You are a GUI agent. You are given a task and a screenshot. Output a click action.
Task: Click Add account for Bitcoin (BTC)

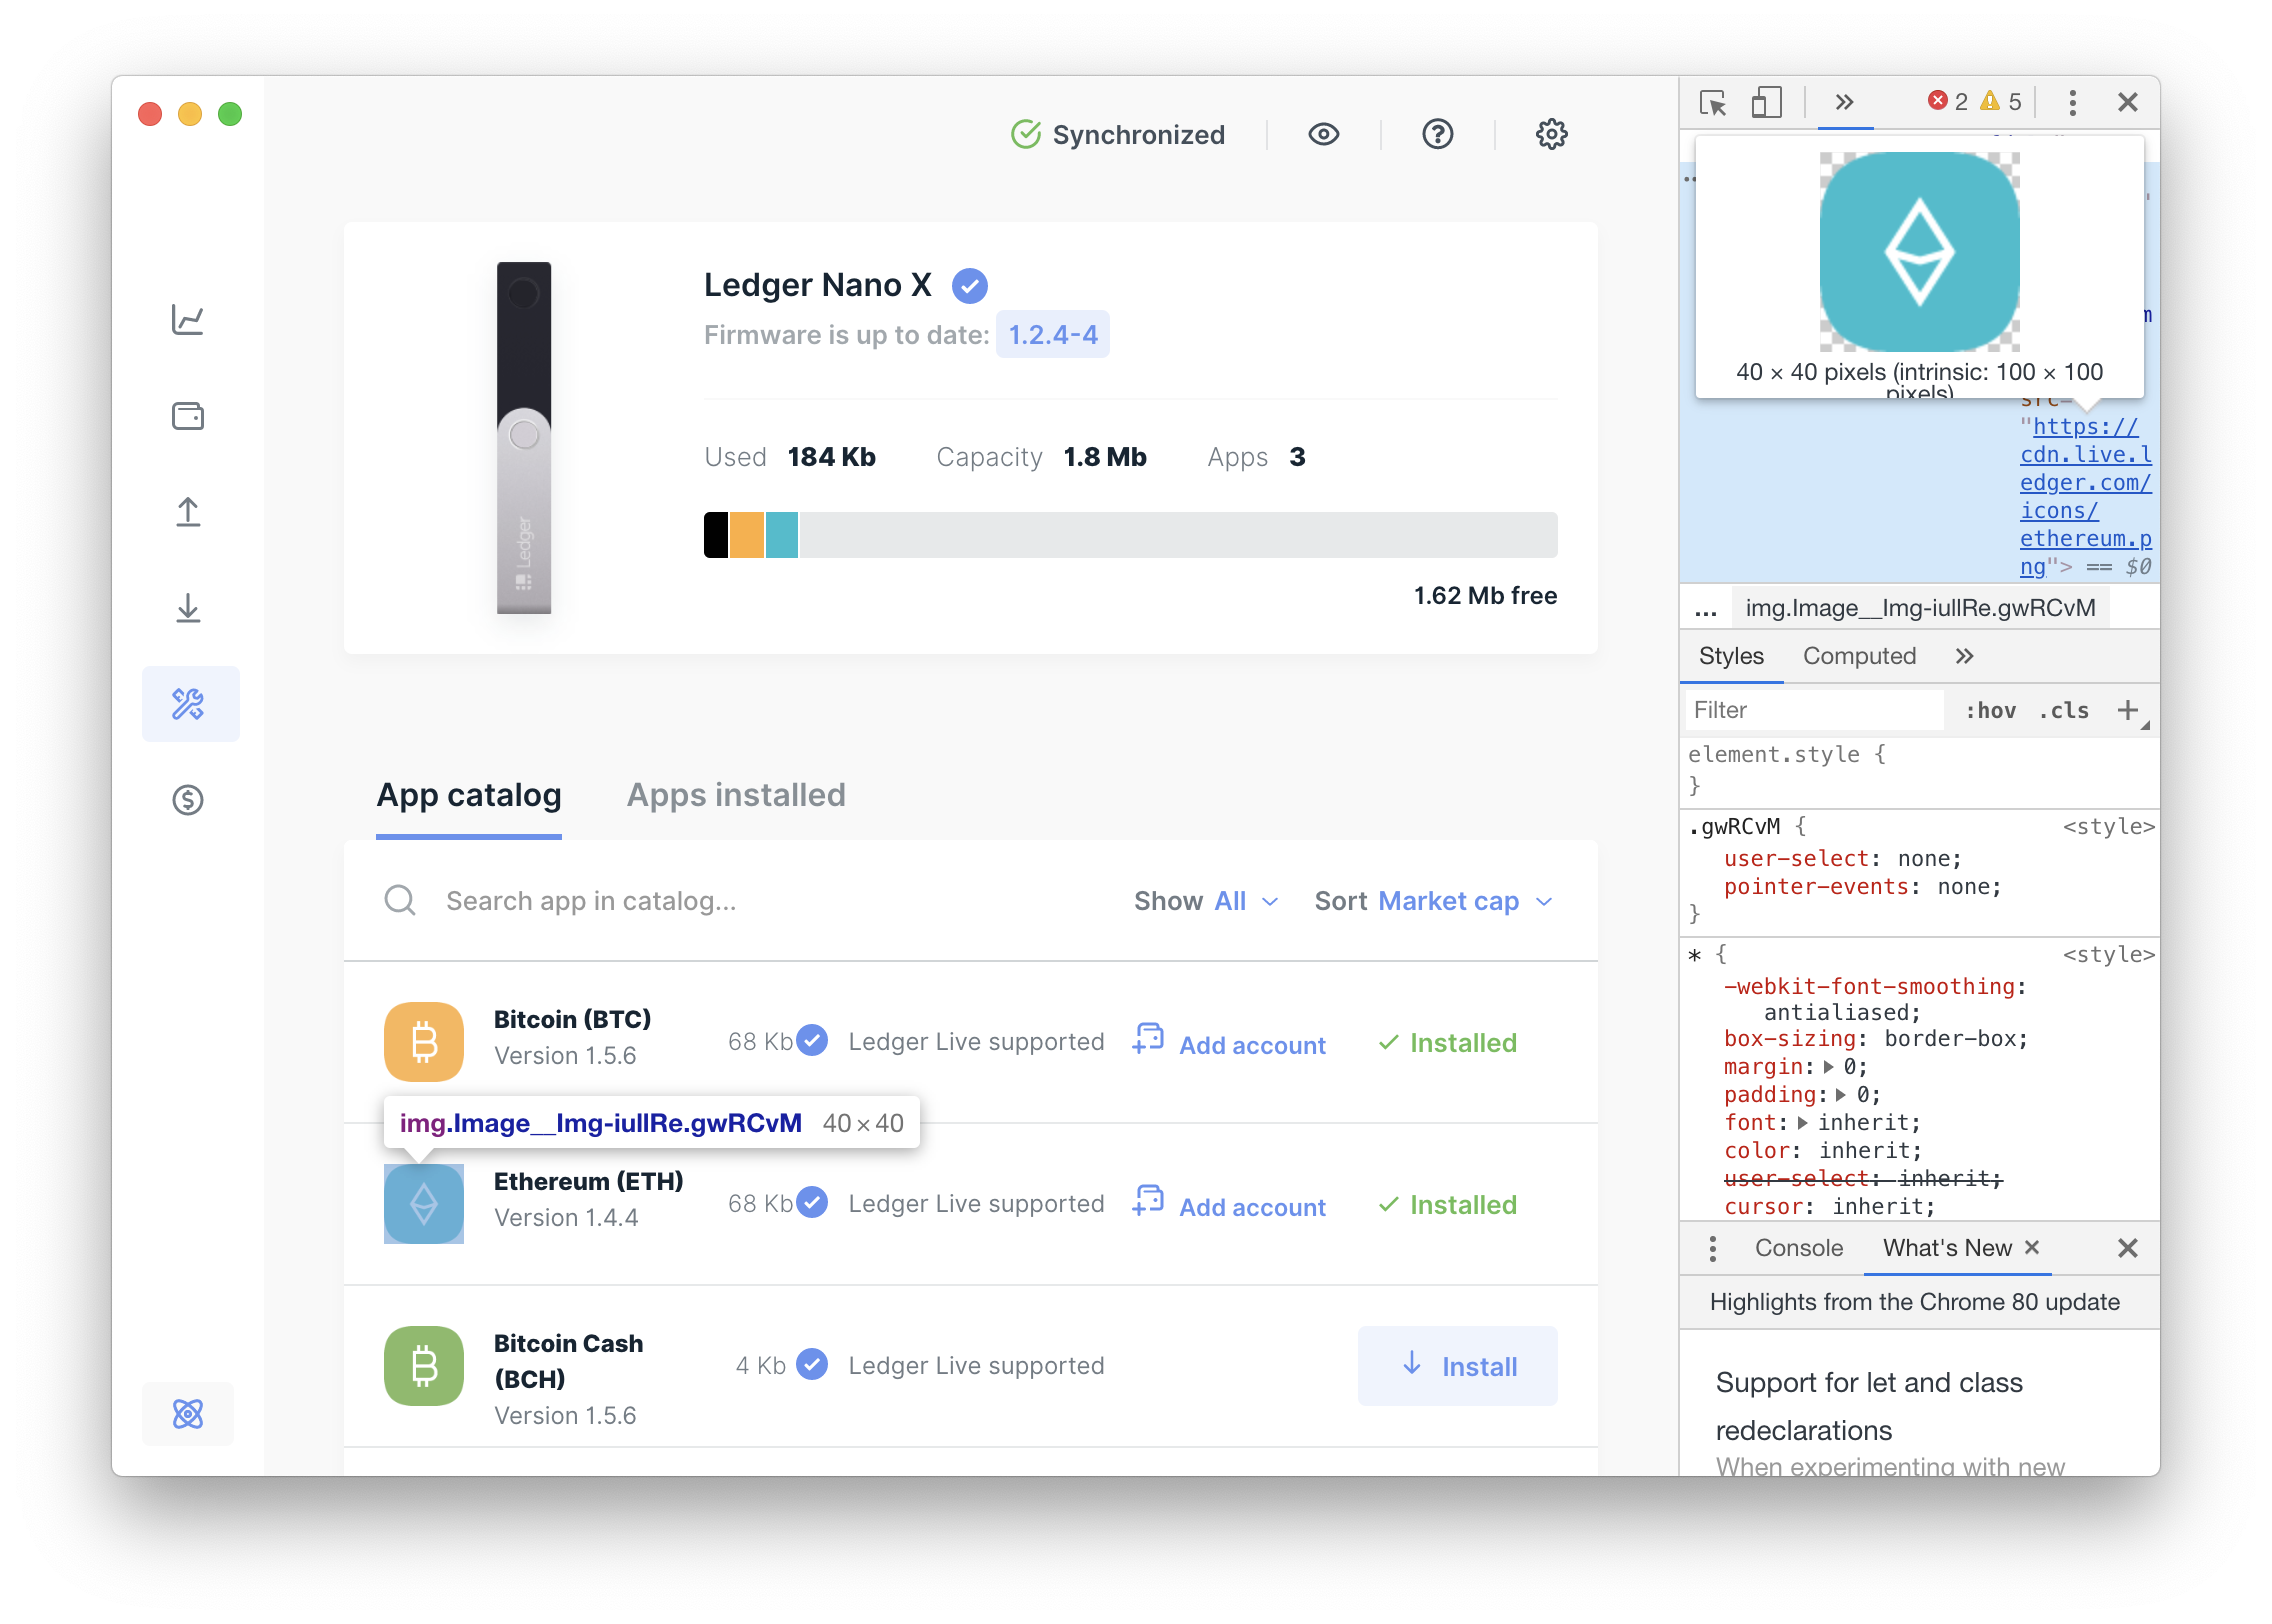pyautogui.click(x=1229, y=1043)
